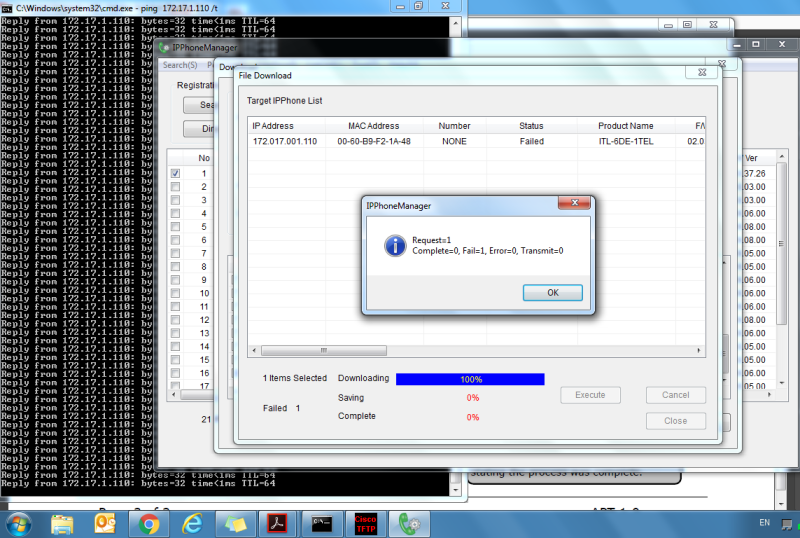Viewport: 800px width, 538px height.
Task: Click the Cancel button in File Download
Action: coord(676,395)
